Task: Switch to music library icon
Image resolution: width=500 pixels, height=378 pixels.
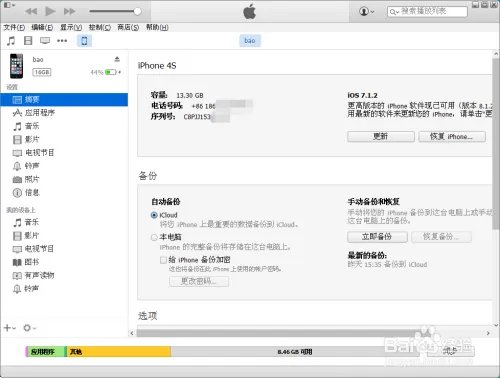Action: tap(11, 41)
